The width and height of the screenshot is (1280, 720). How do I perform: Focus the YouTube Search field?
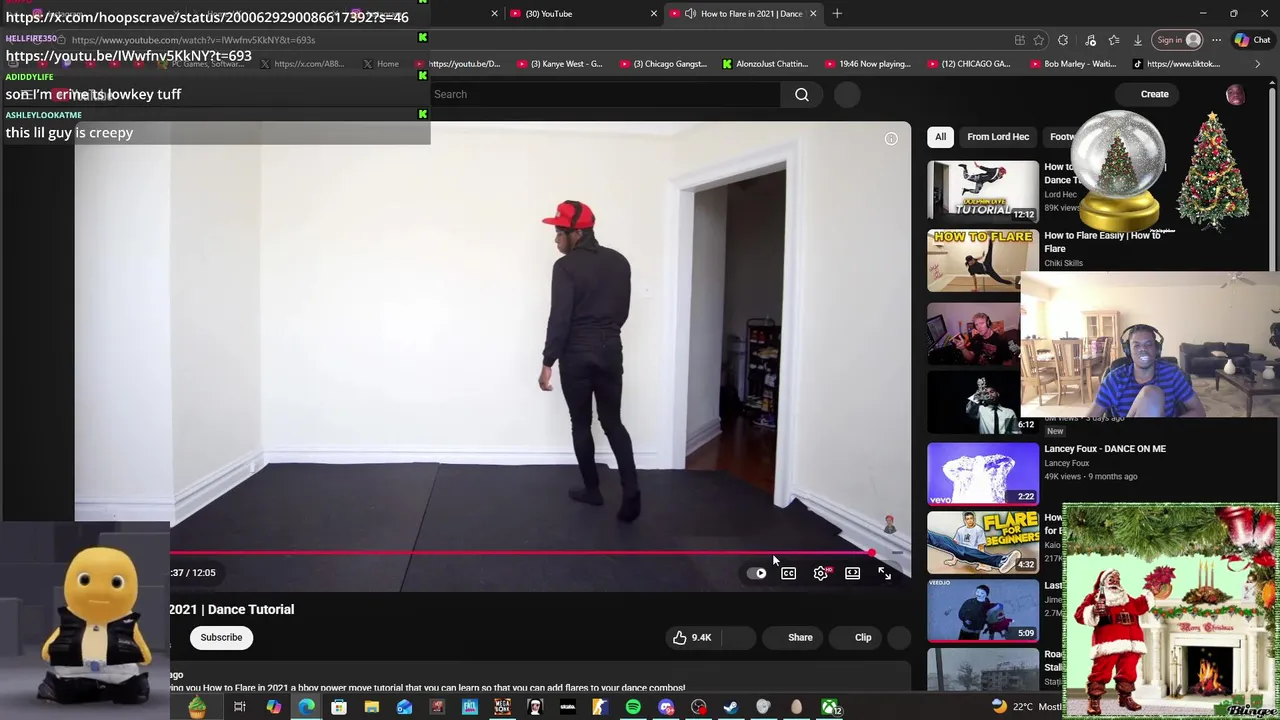(606, 94)
